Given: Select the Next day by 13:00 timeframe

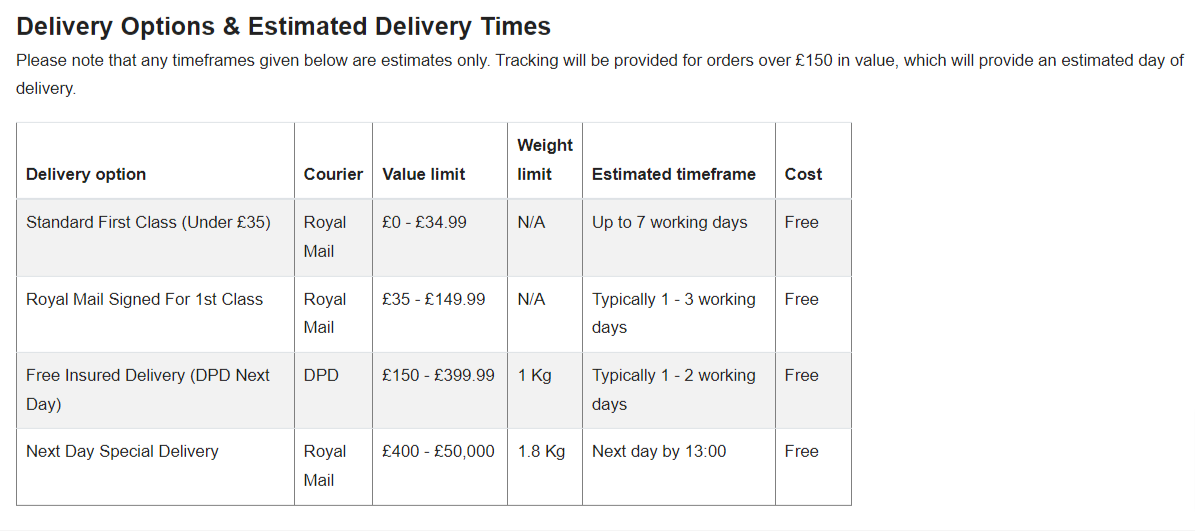Looking at the screenshot, I should pos(659,451).
